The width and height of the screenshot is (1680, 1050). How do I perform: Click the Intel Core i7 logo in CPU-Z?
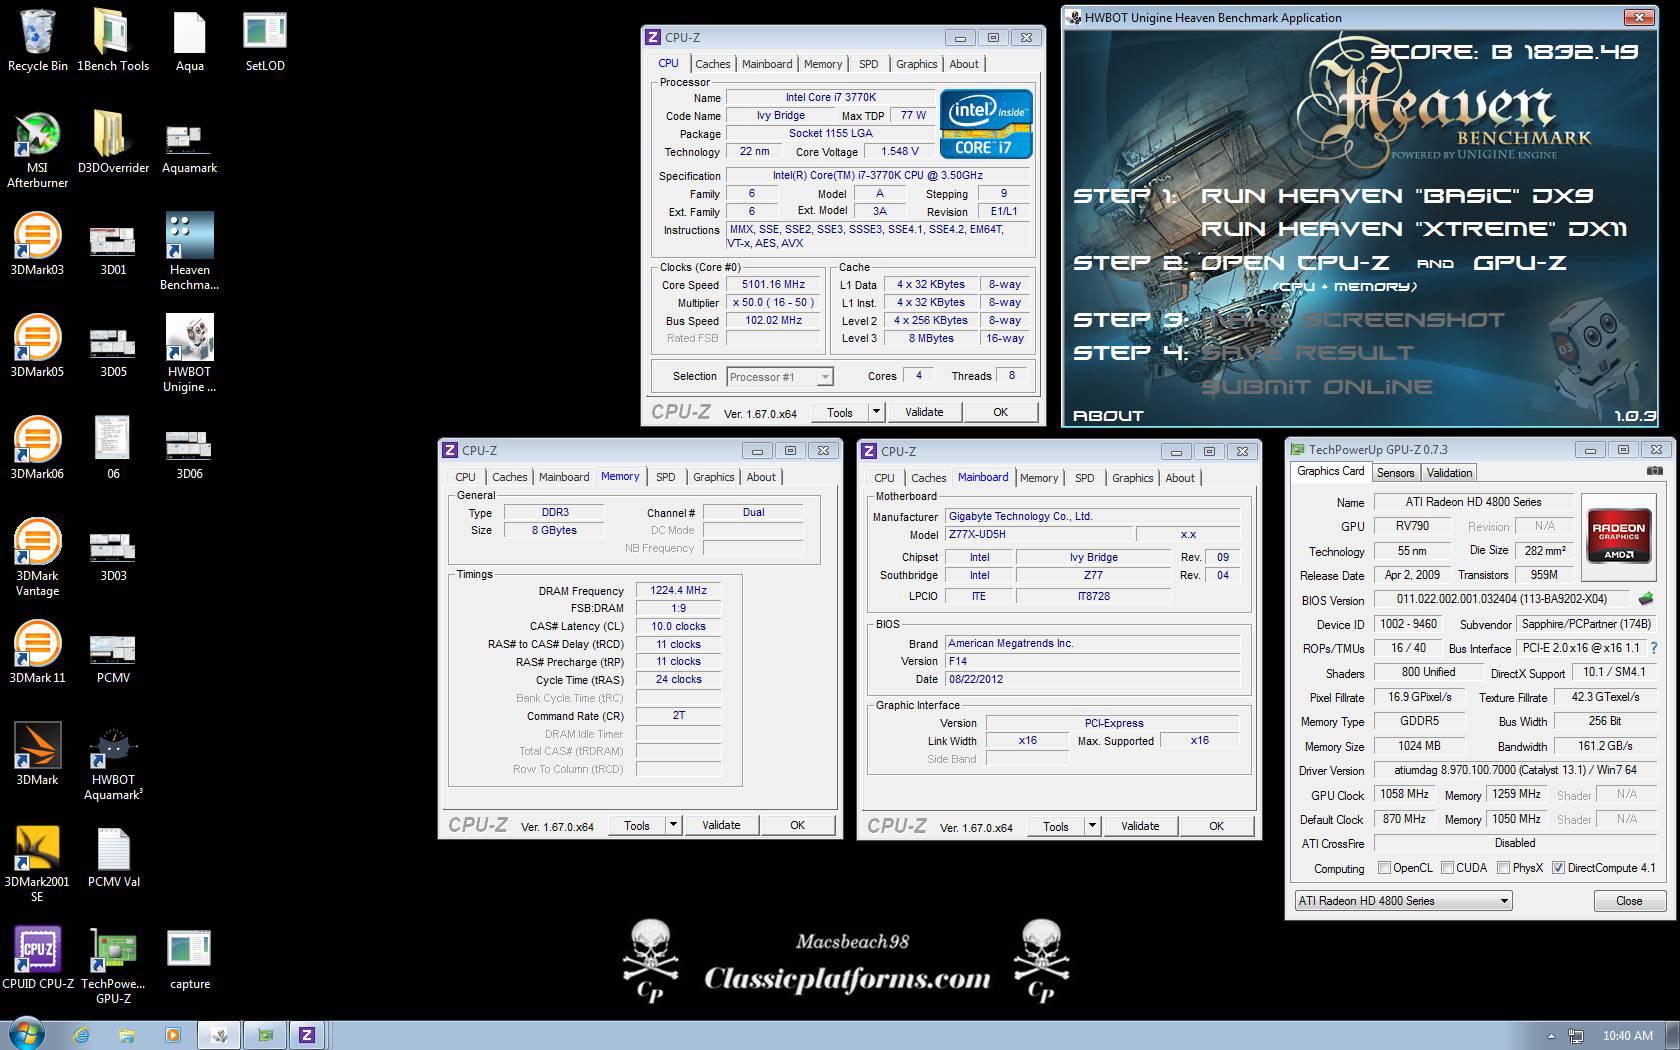986,124
